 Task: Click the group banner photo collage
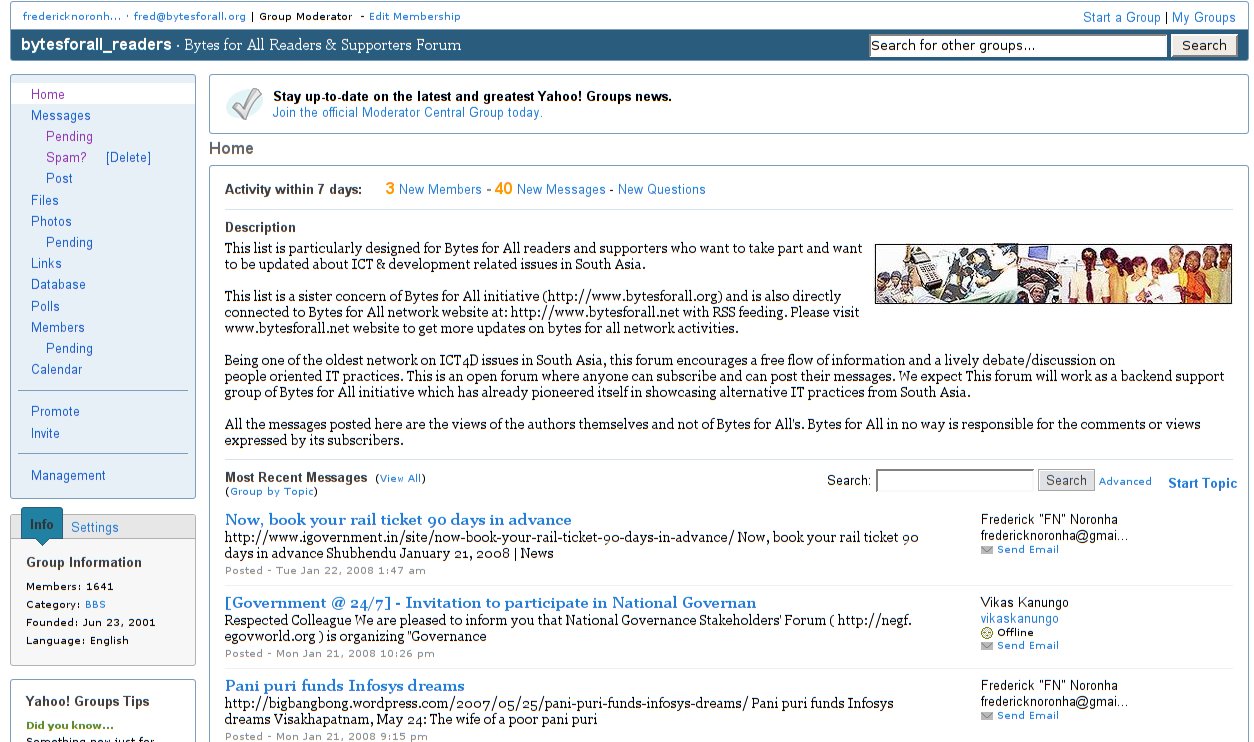pyautogui.click(x=1053, y=274)
